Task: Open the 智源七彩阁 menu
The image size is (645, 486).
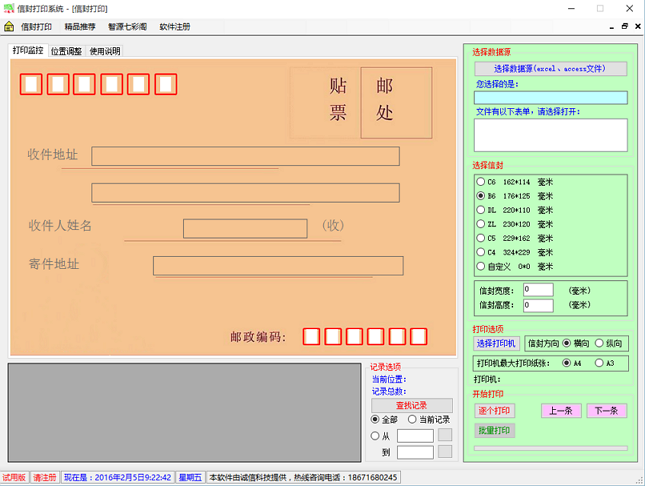Action: 128,27
